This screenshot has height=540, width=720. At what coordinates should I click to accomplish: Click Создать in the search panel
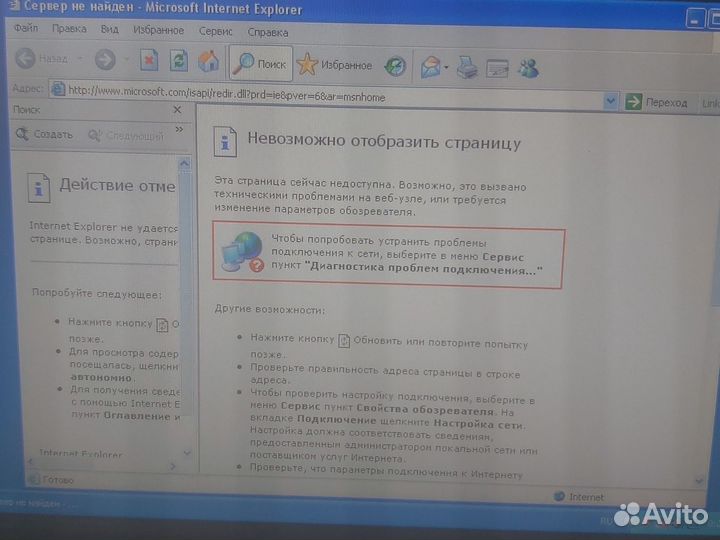click(45, 134)
